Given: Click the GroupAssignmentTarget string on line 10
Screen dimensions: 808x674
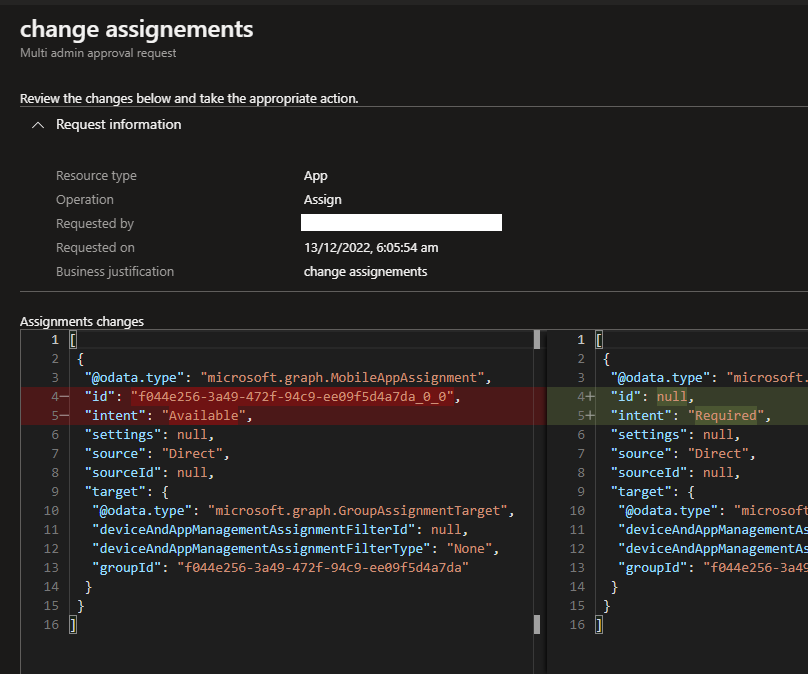Looking at the screenshot, I should pyautogui.click(x=360, y=511).
